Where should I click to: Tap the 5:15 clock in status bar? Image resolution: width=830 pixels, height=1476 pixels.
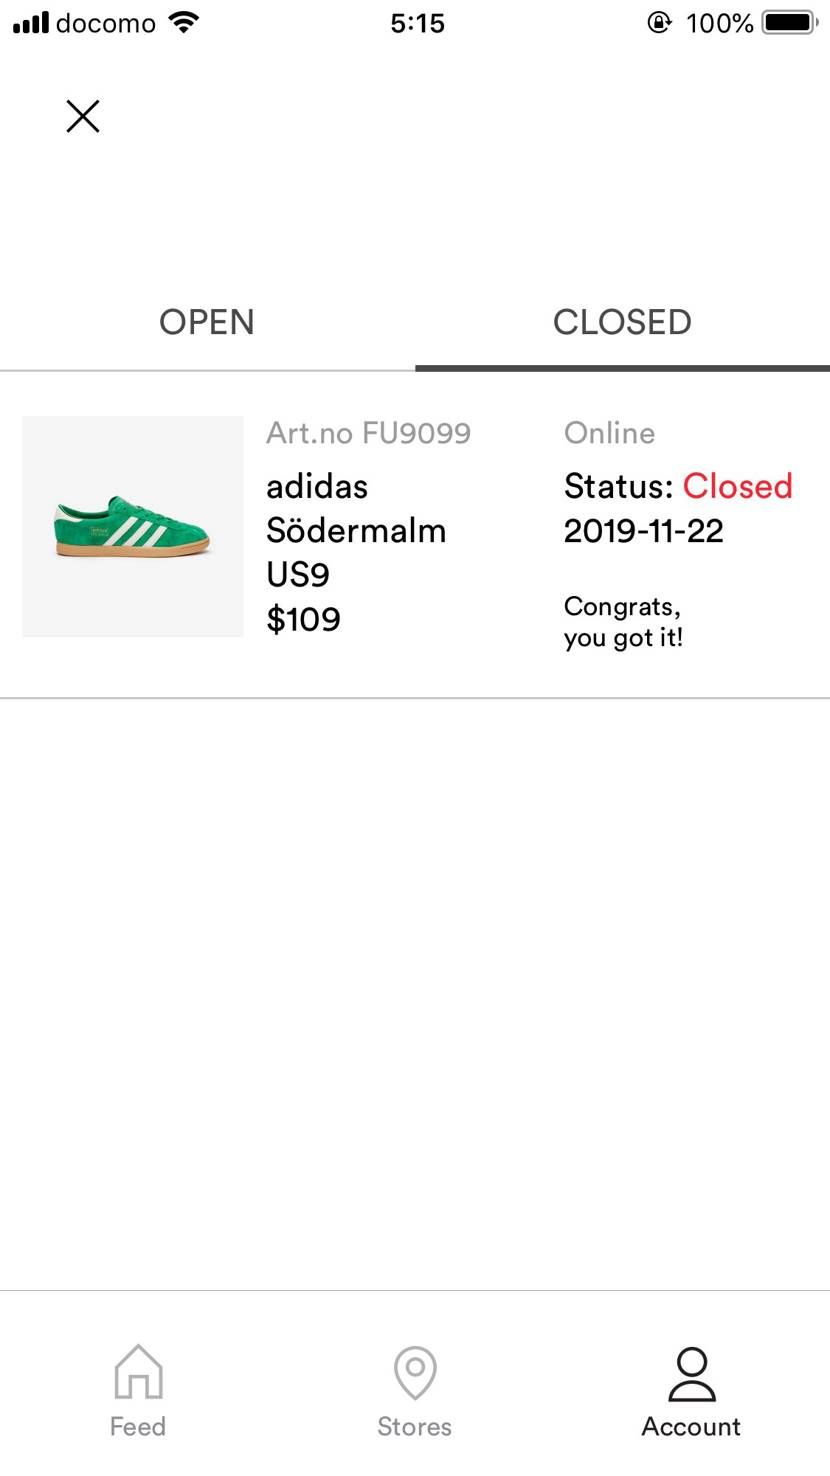click(x=417, y=22)
